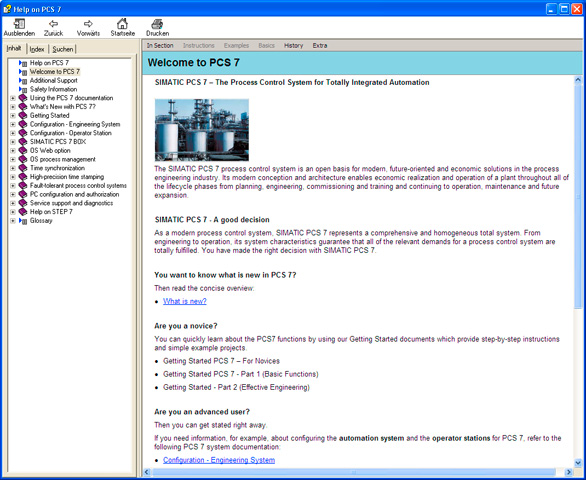This screenshot has width=586, height=480.
Task: Open the In Section menu
Action: 160,46
